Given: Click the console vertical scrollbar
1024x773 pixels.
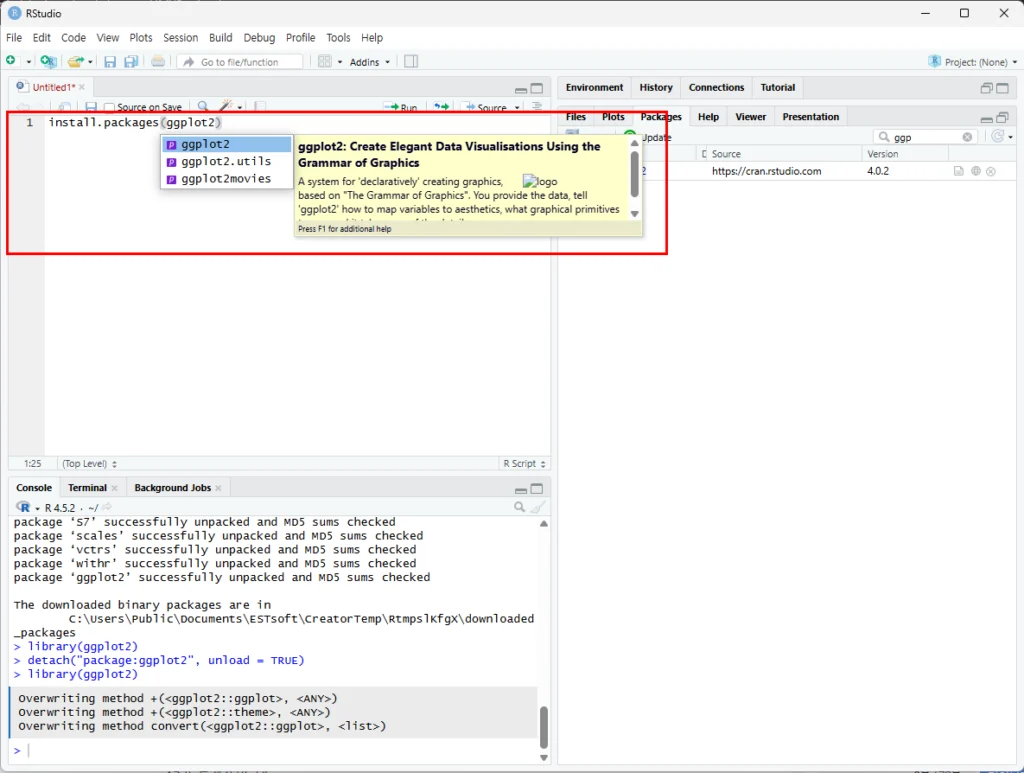Looking at the screenshot, I should pyautogui.click(x=544, y=727).
